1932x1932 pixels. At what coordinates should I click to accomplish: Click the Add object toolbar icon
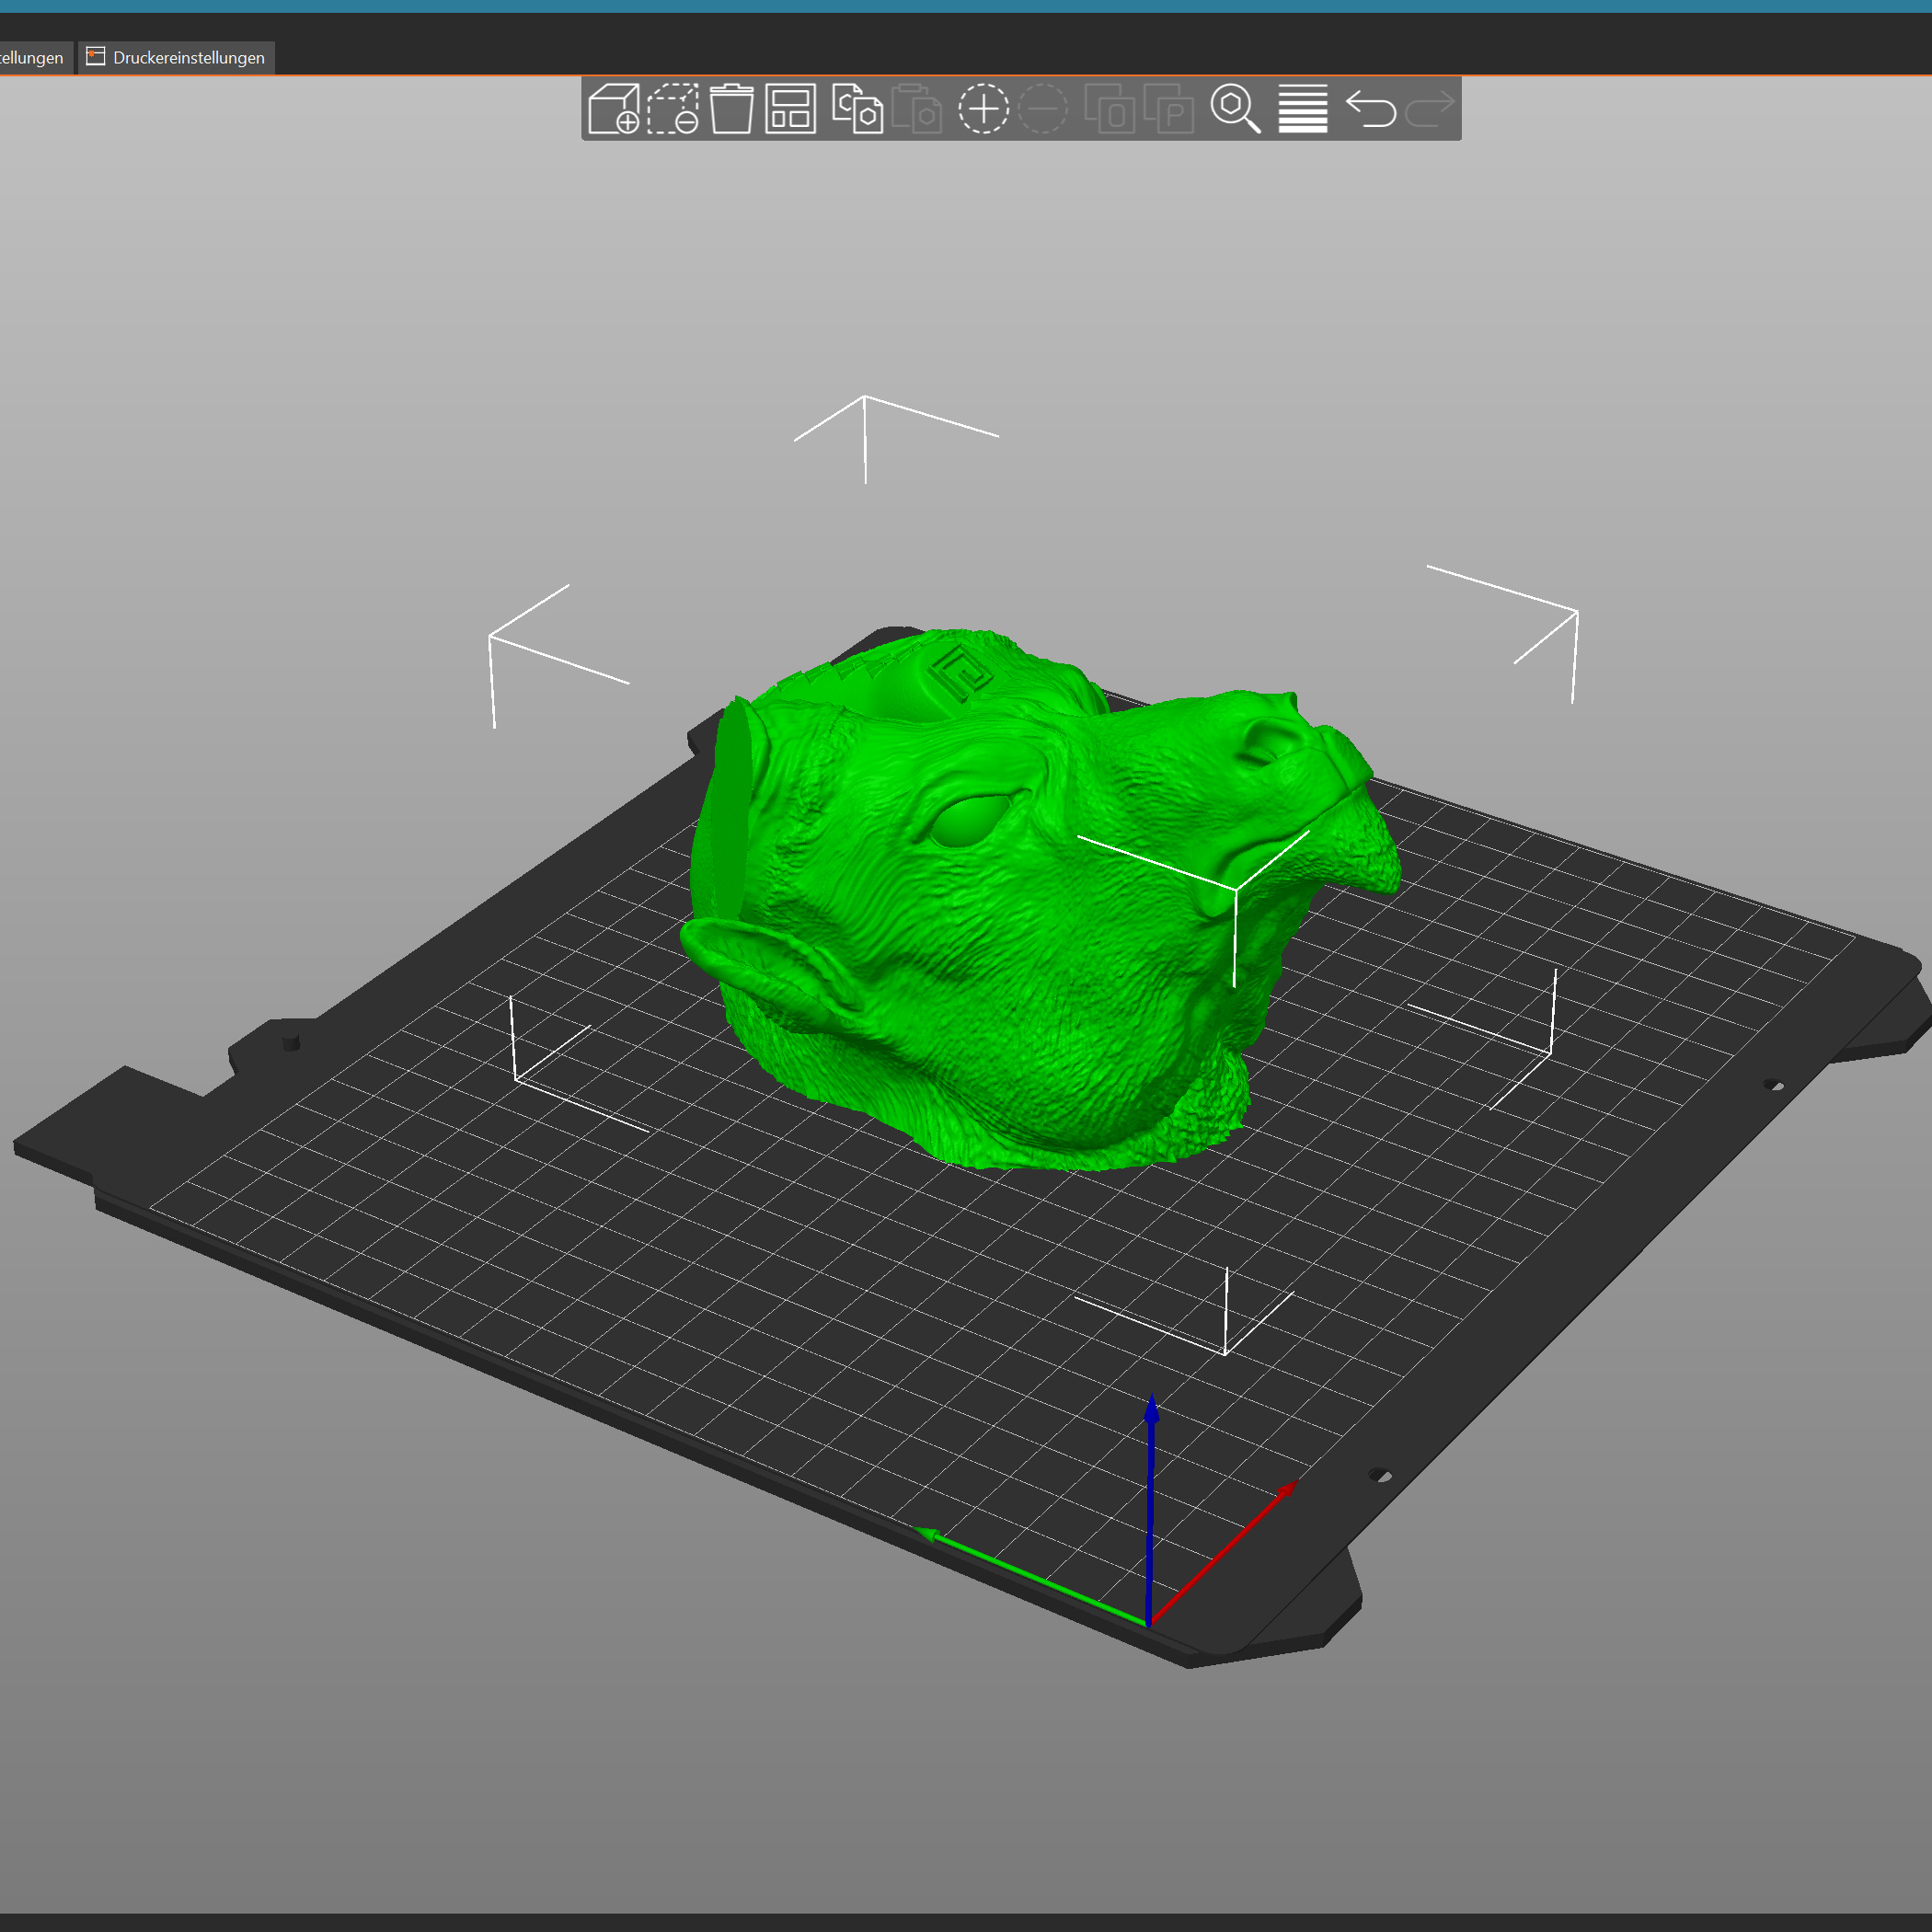613,109
